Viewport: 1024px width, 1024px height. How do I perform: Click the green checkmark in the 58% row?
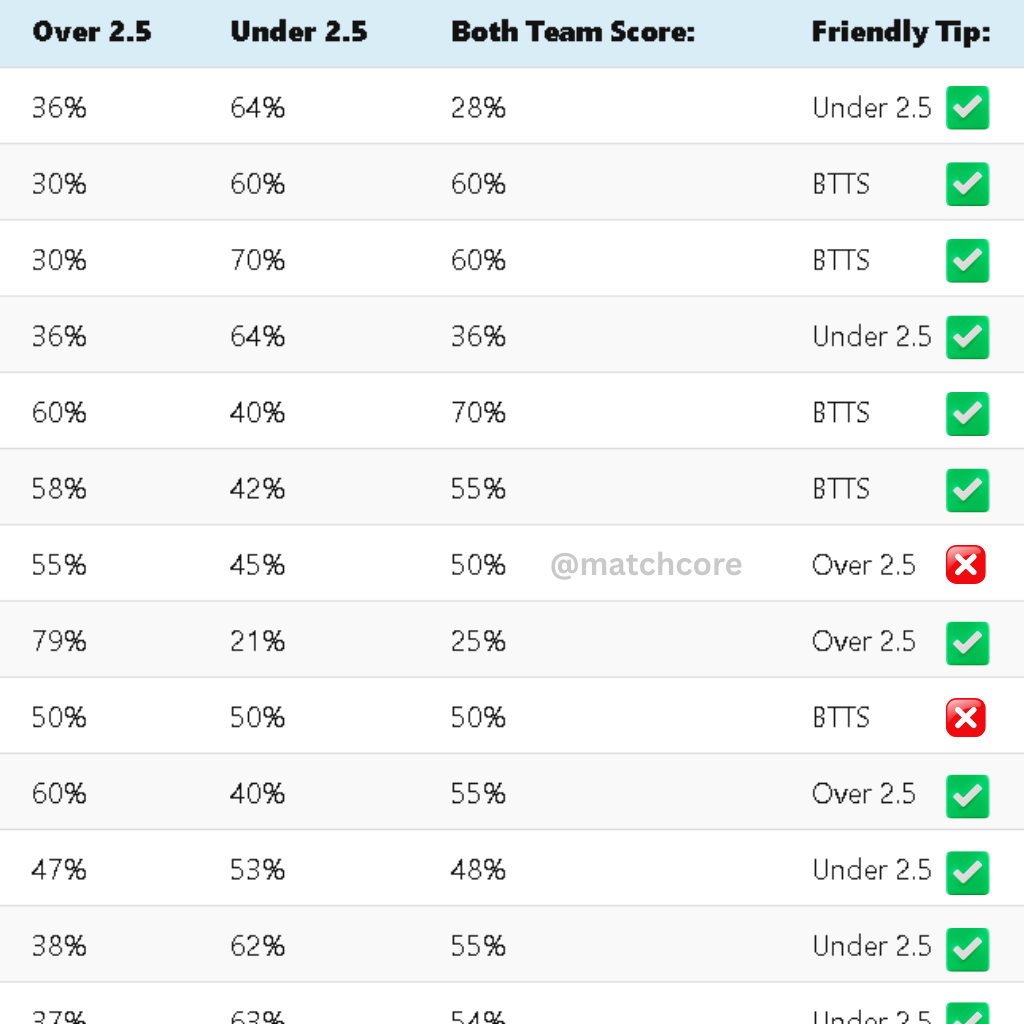[967, 490]
